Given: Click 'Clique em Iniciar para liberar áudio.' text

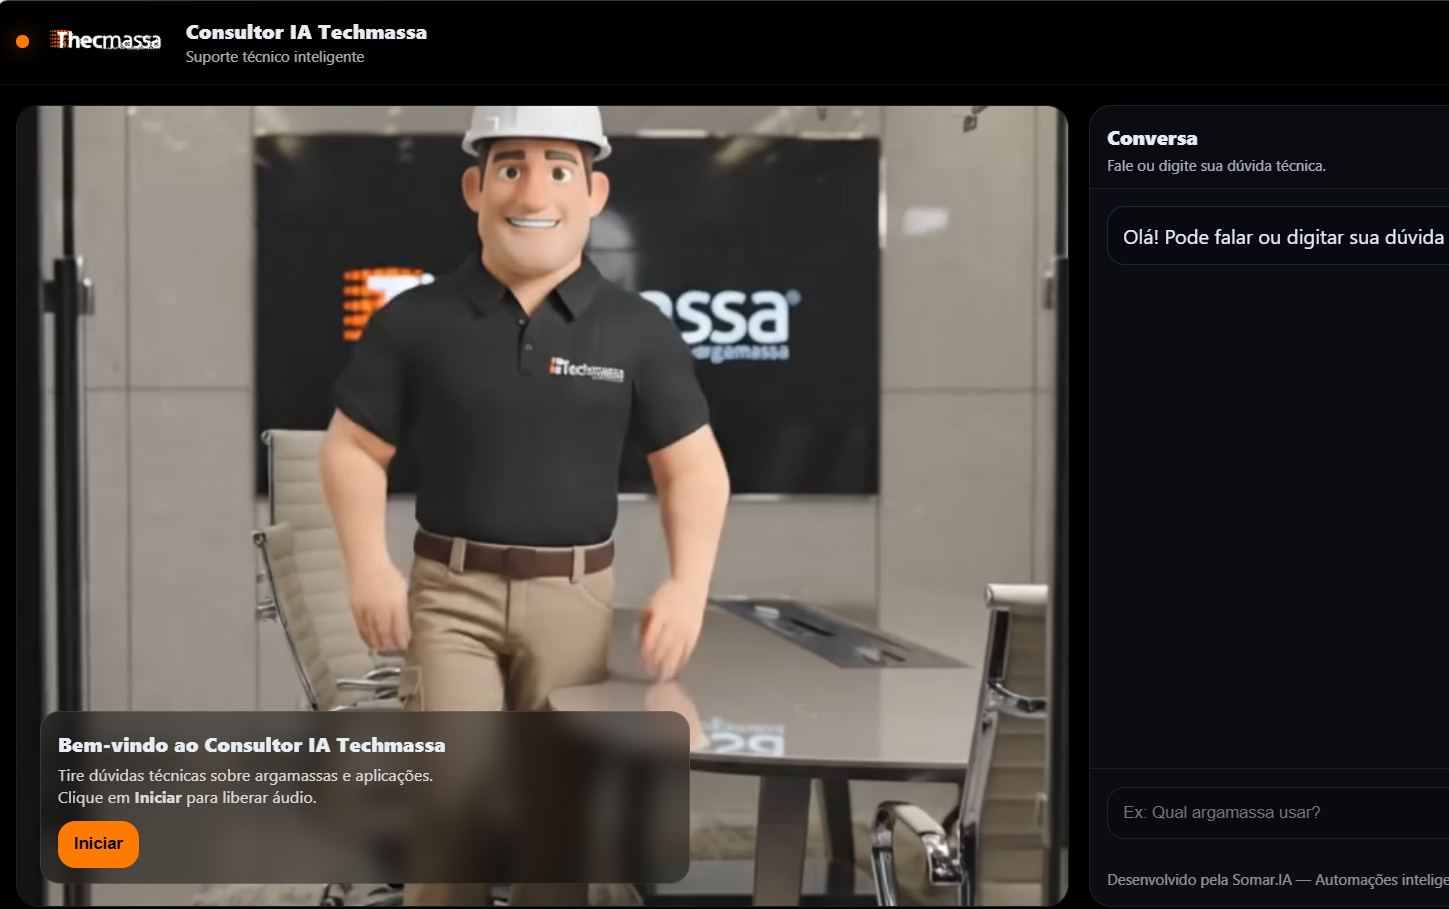Looking at the screenshot, I should (x=187, y=798).
